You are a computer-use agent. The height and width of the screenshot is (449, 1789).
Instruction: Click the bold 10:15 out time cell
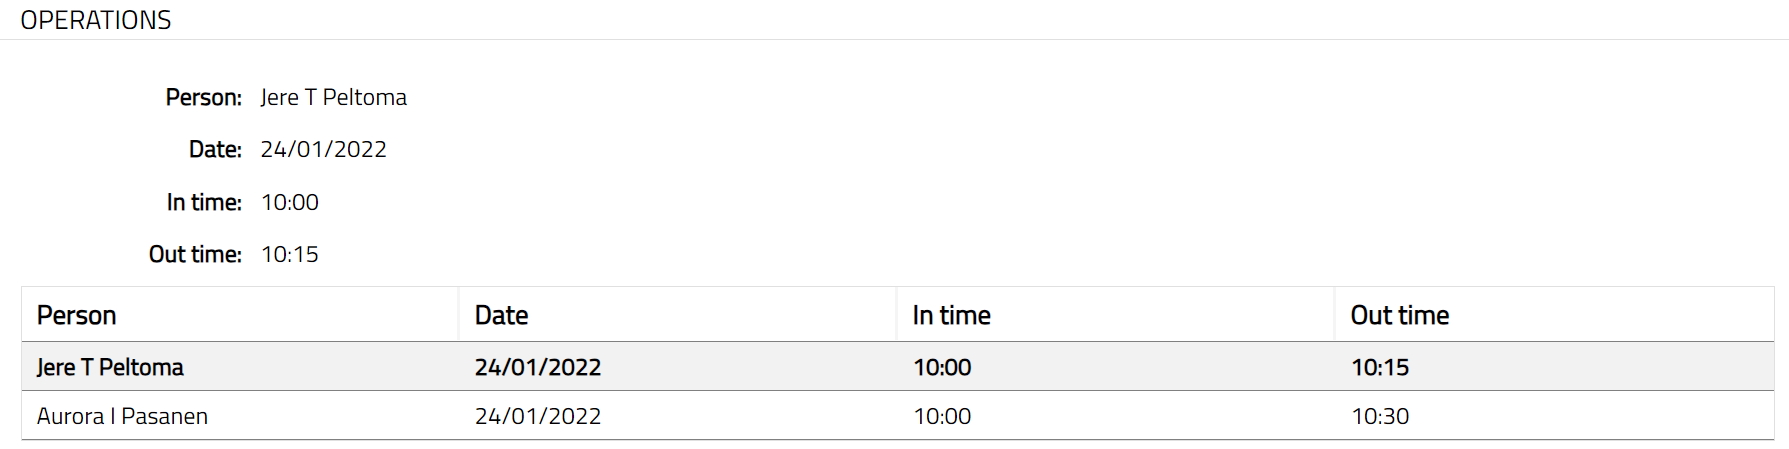point(1380,368)
